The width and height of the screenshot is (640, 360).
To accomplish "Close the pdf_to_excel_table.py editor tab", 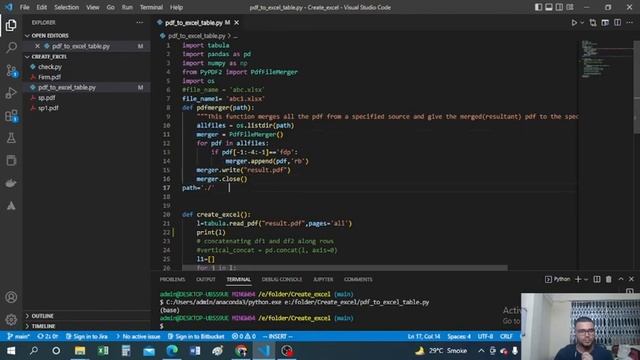I will (x=236, y=23).
